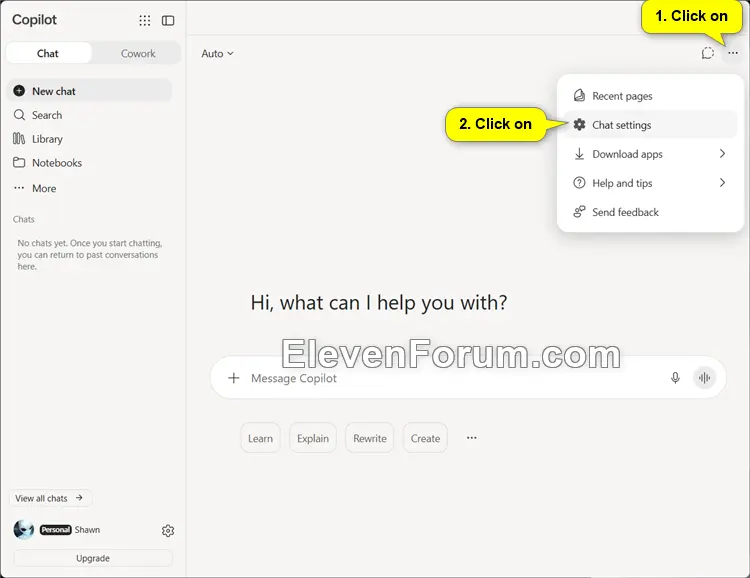This screenshot has width=750, height=578.
Task: Click the Copilot title
Action: click(x=34, y=20)
